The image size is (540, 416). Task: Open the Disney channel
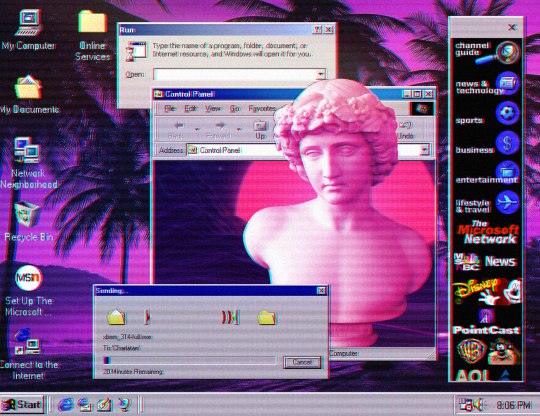487,292
